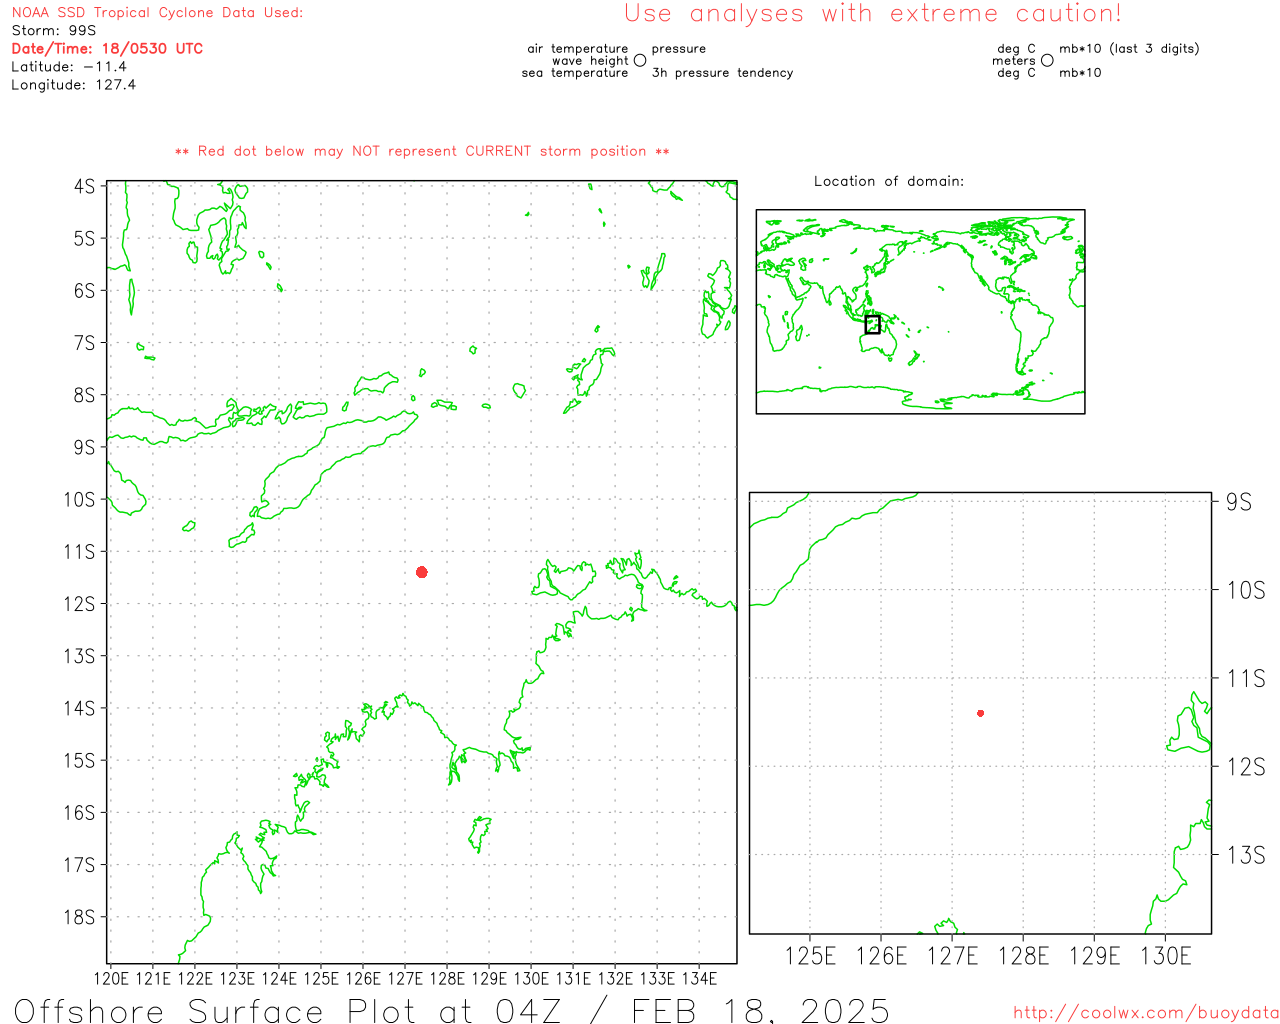The height and width of the screenshot is (1024, 1280).
Task: Click the '14S' latitude label on main map
Action: pos(80,709)
